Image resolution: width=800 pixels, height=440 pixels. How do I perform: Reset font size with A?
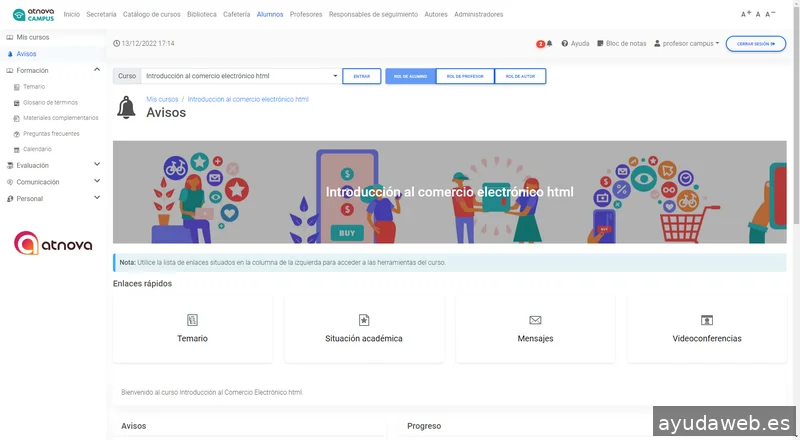pos(758,14)
